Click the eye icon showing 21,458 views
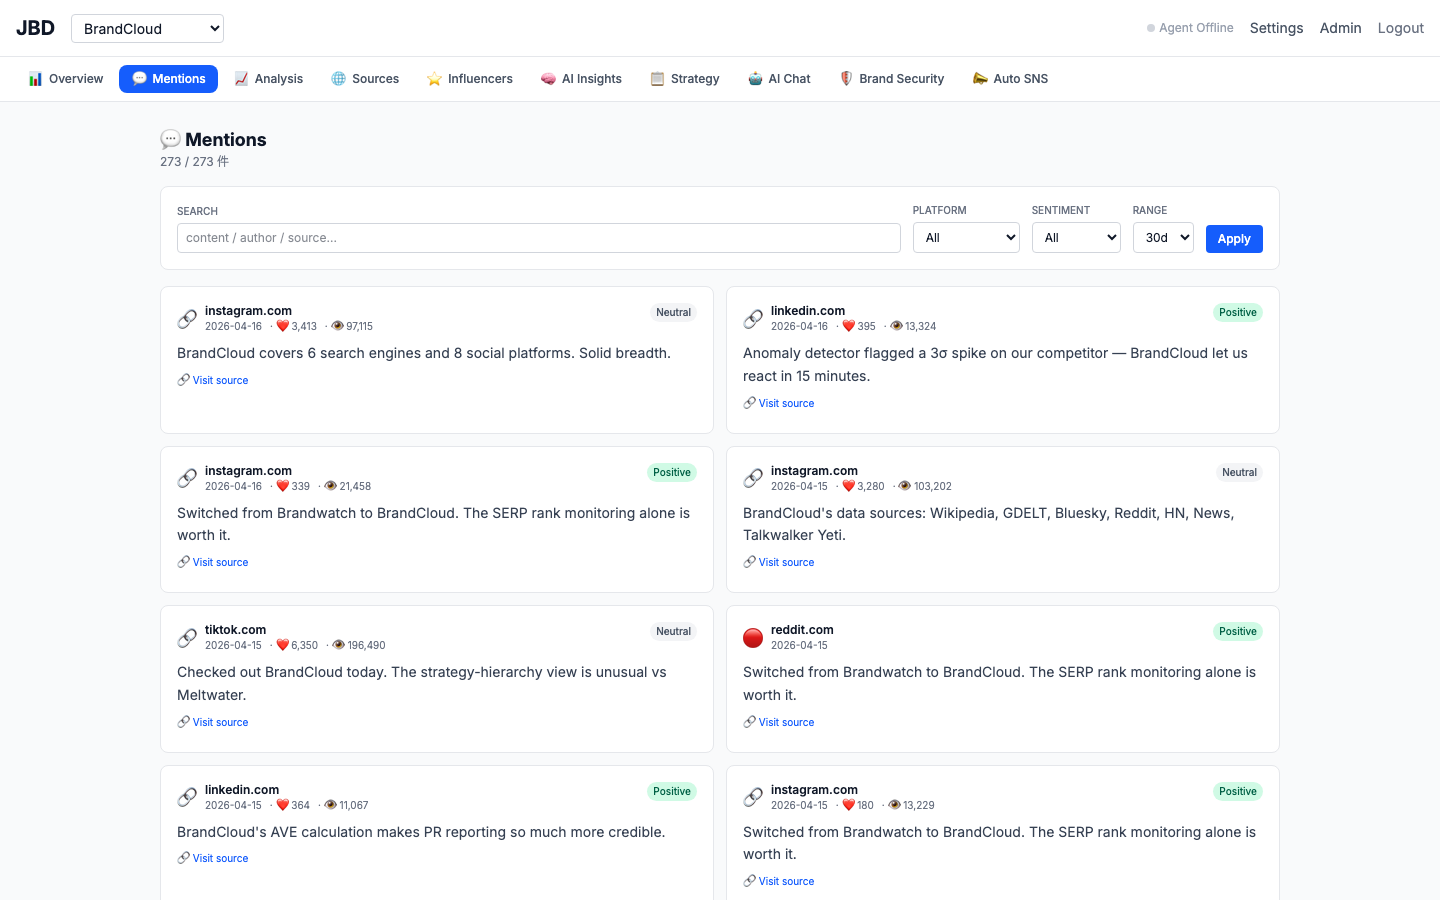This screenshot has height=900, width=1440. (x=330, y=486)
